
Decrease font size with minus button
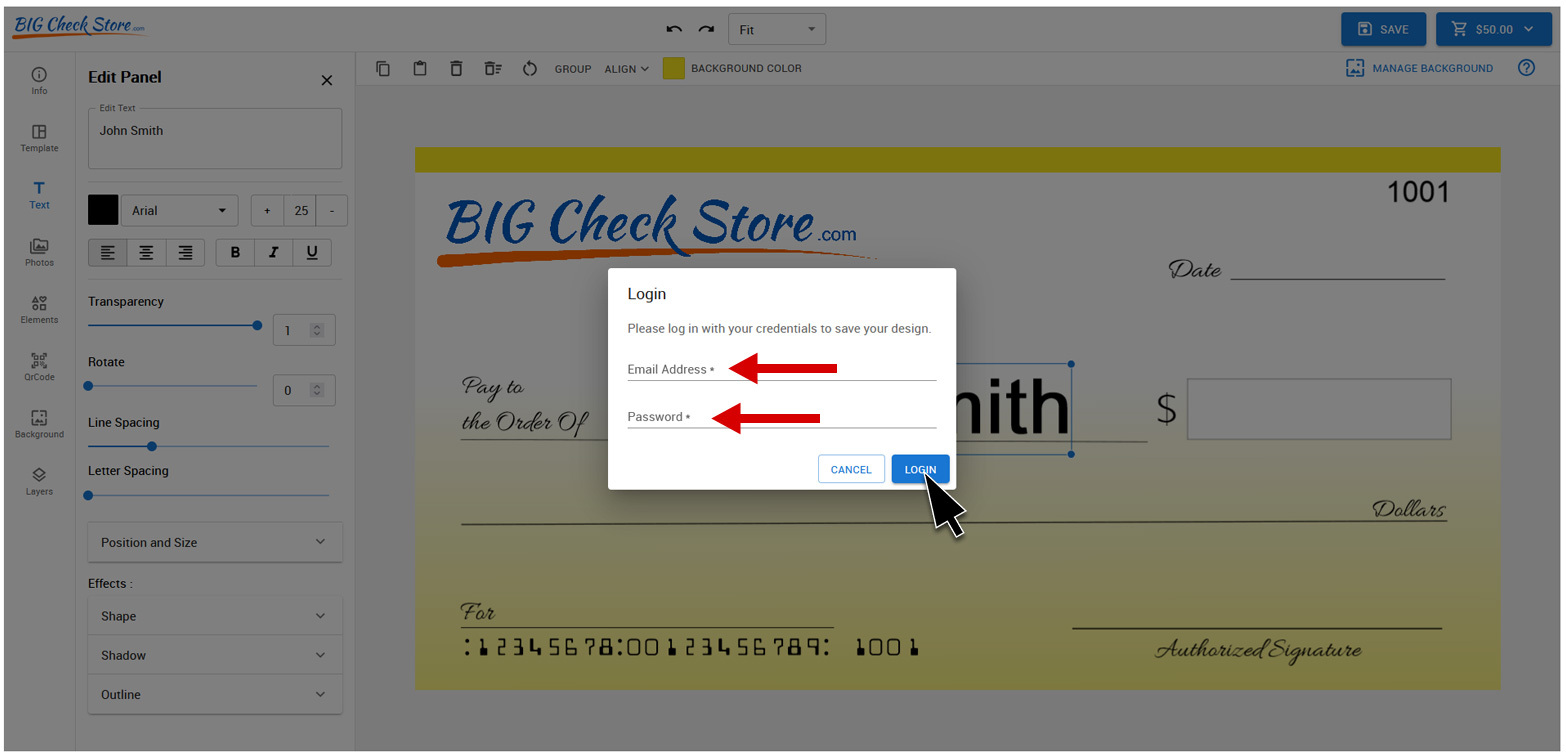pyautogui.click(x=332, y=211)
